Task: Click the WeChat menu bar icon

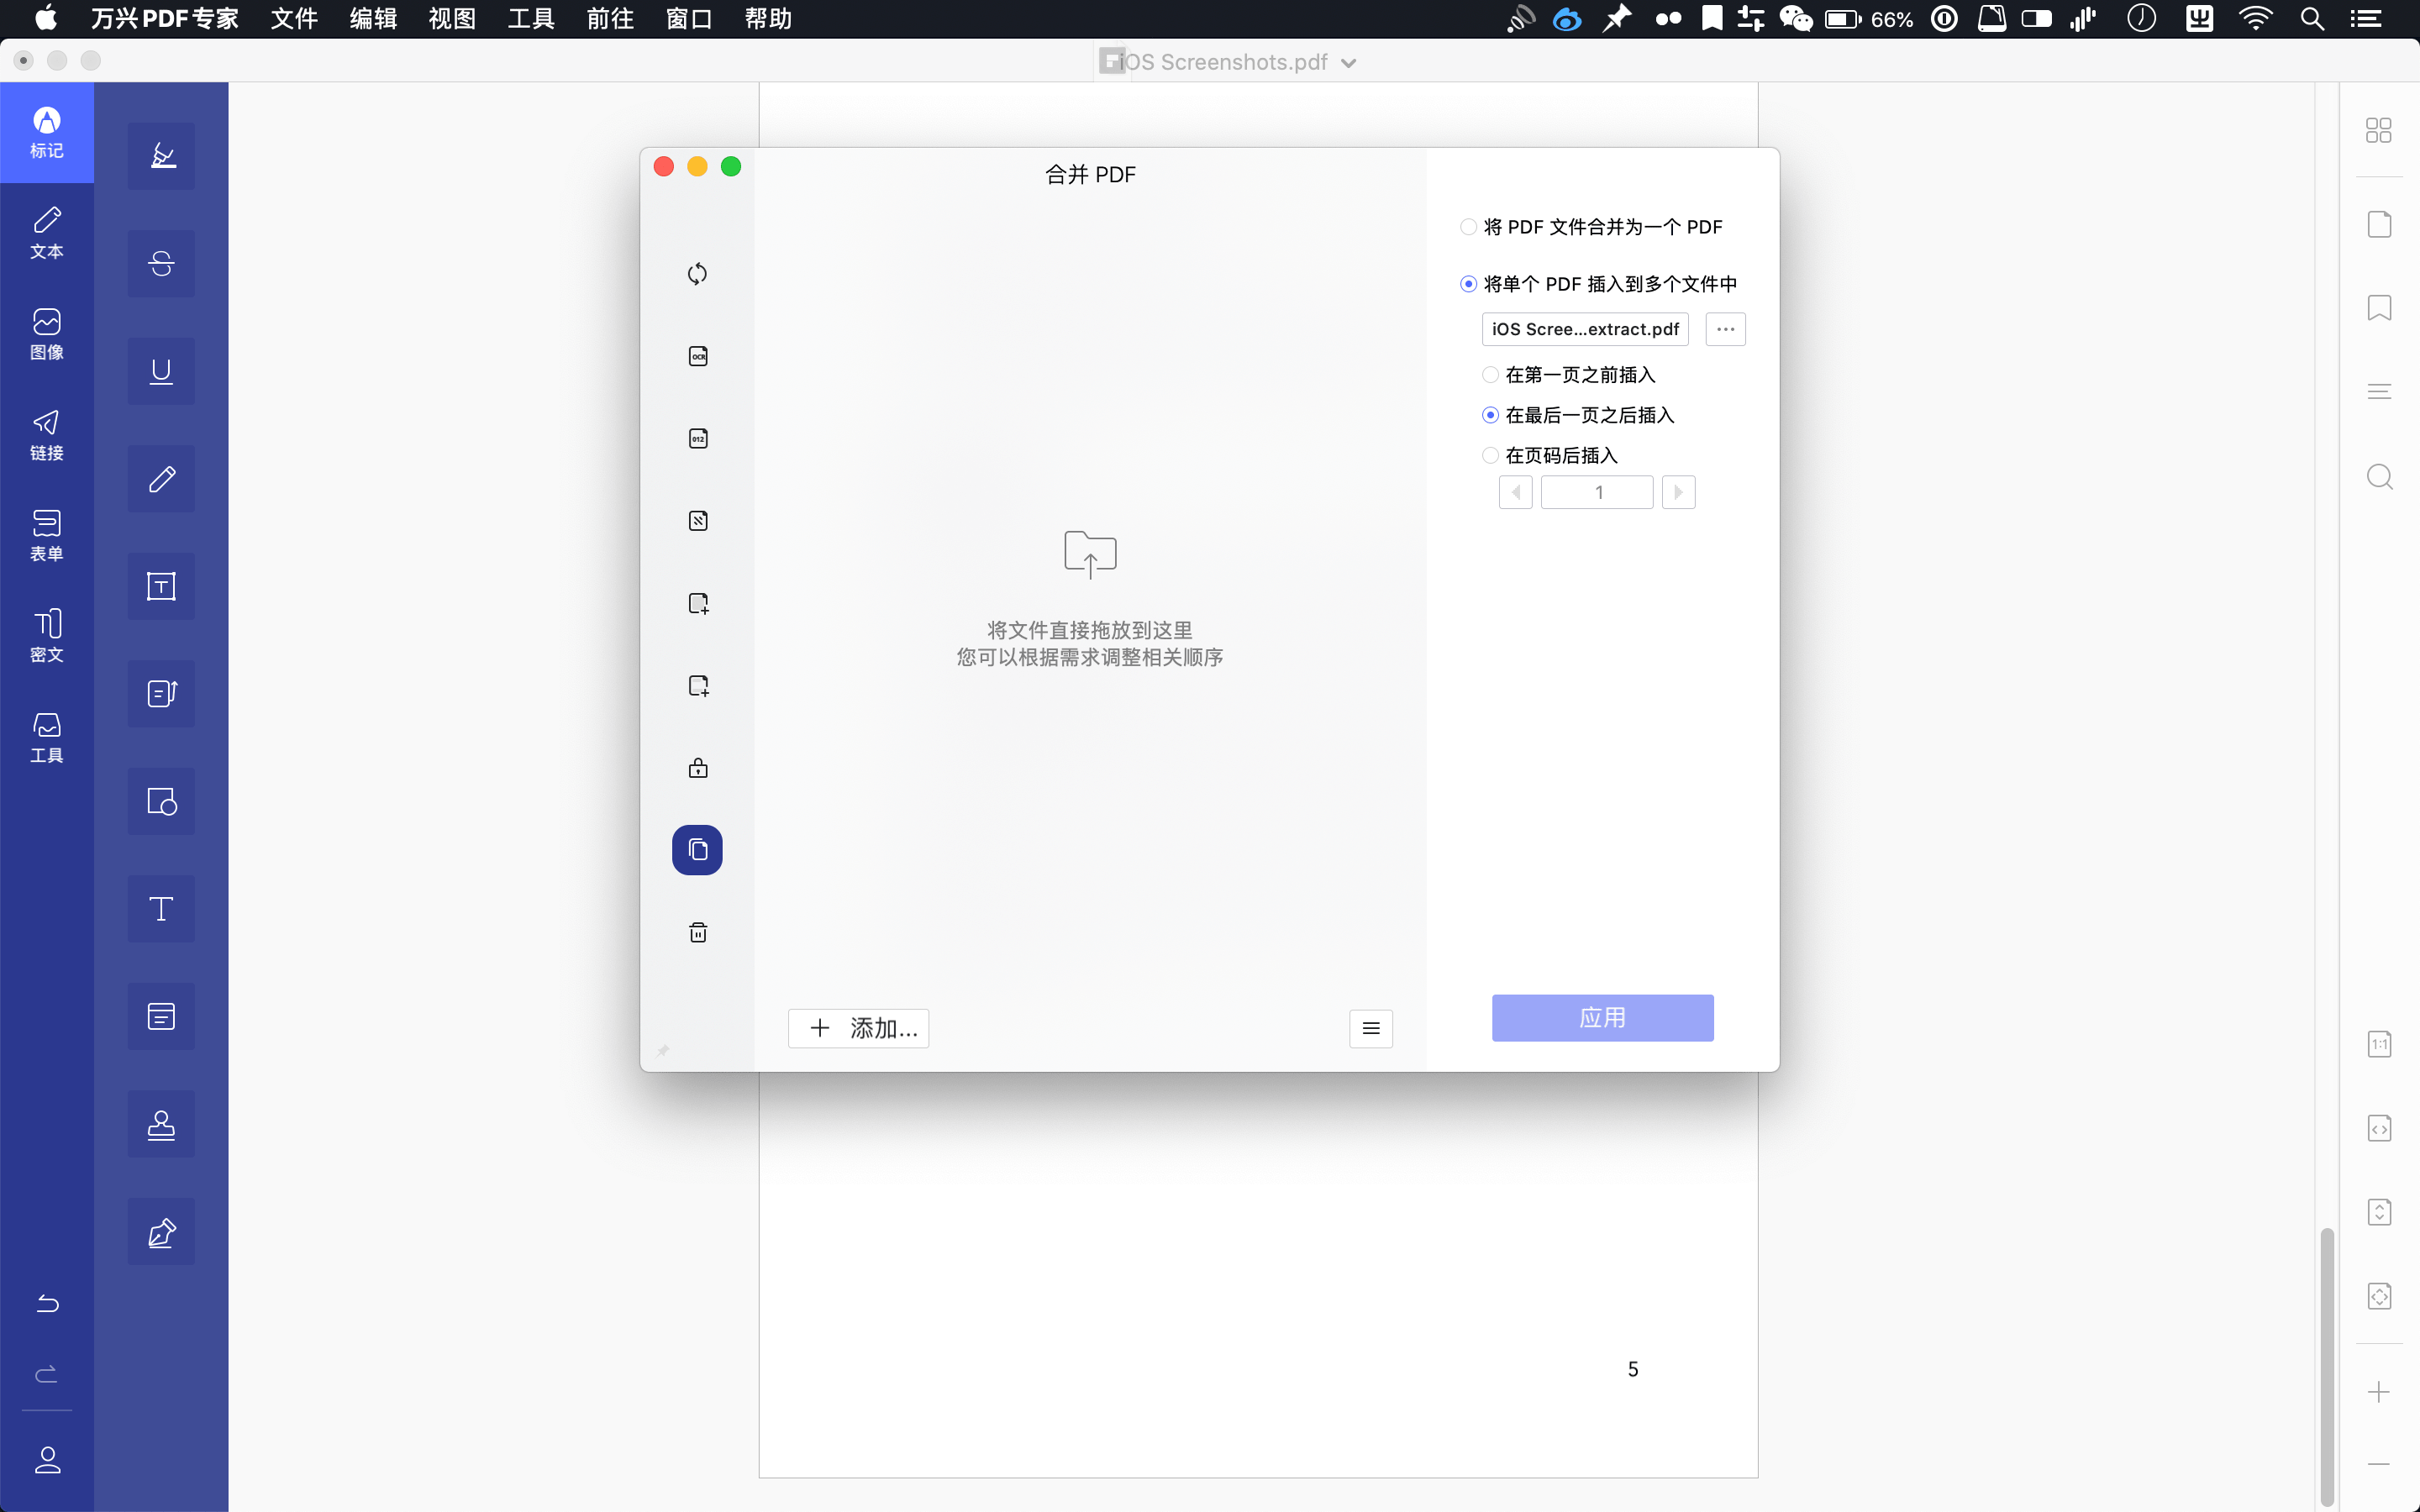Action: click(1796, 19)
